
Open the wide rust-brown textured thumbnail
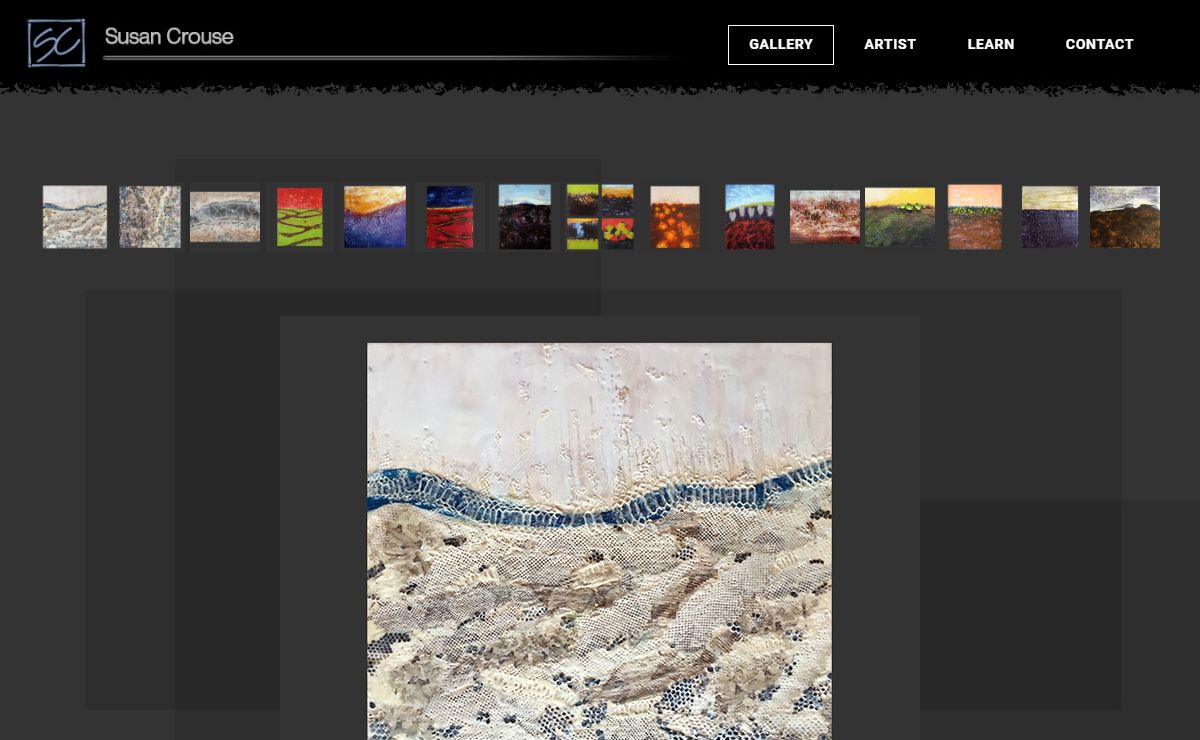pyautogui.click(x=825, y=217)
